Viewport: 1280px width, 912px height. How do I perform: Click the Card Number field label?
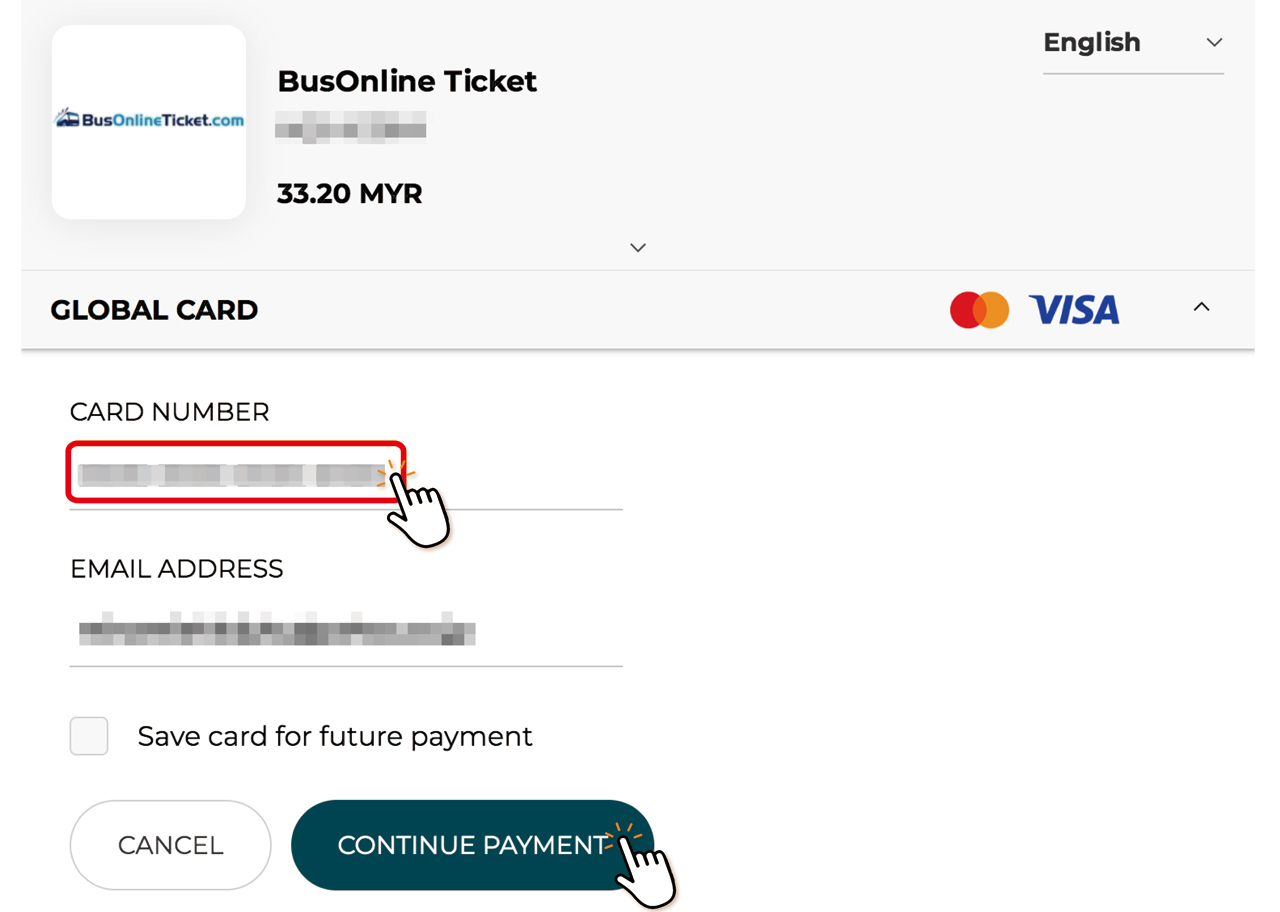click(x=169, y=412)
